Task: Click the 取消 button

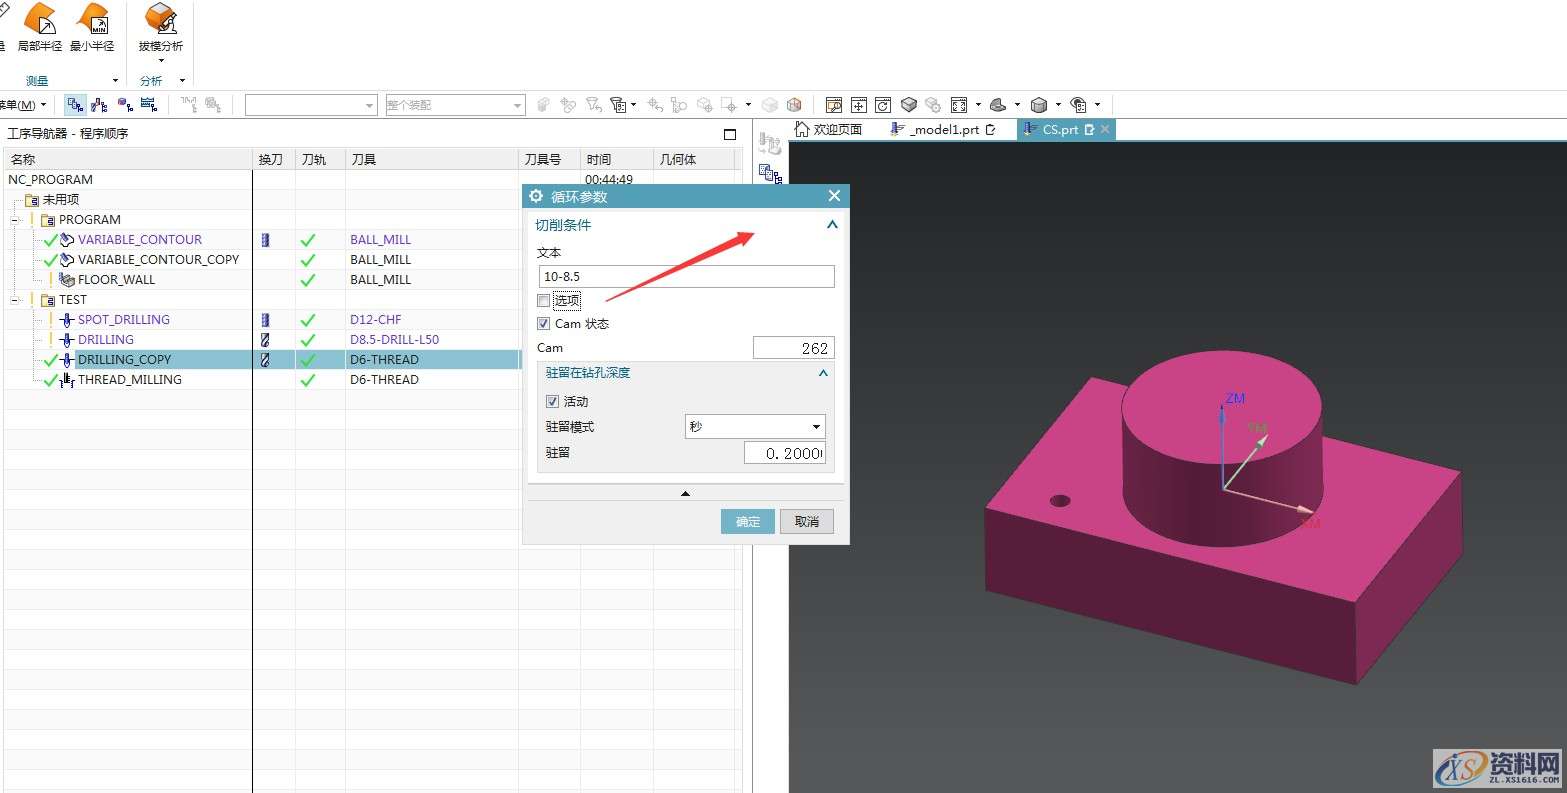Action: click(806, 522)
